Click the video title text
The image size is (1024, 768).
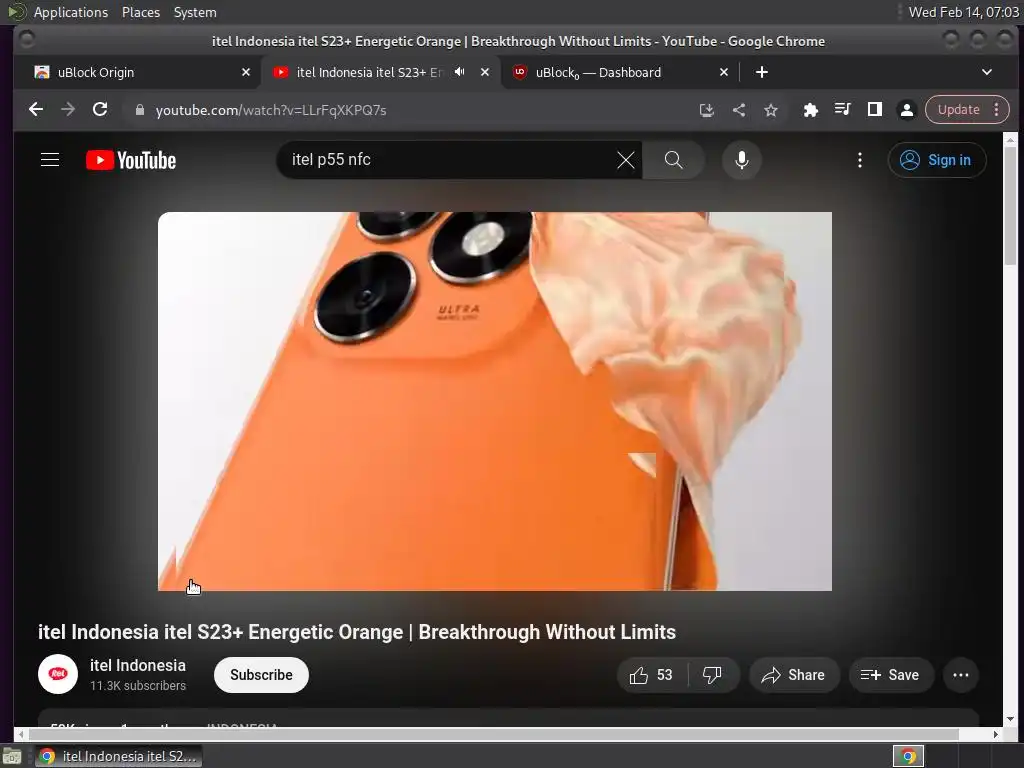[x=357, y=632]
